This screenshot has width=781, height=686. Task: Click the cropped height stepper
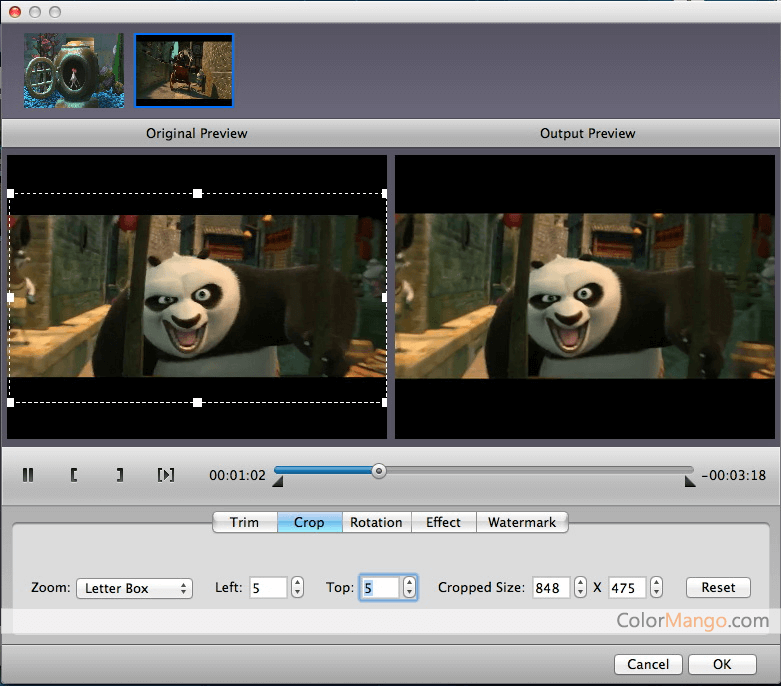(x=656, y=587)
